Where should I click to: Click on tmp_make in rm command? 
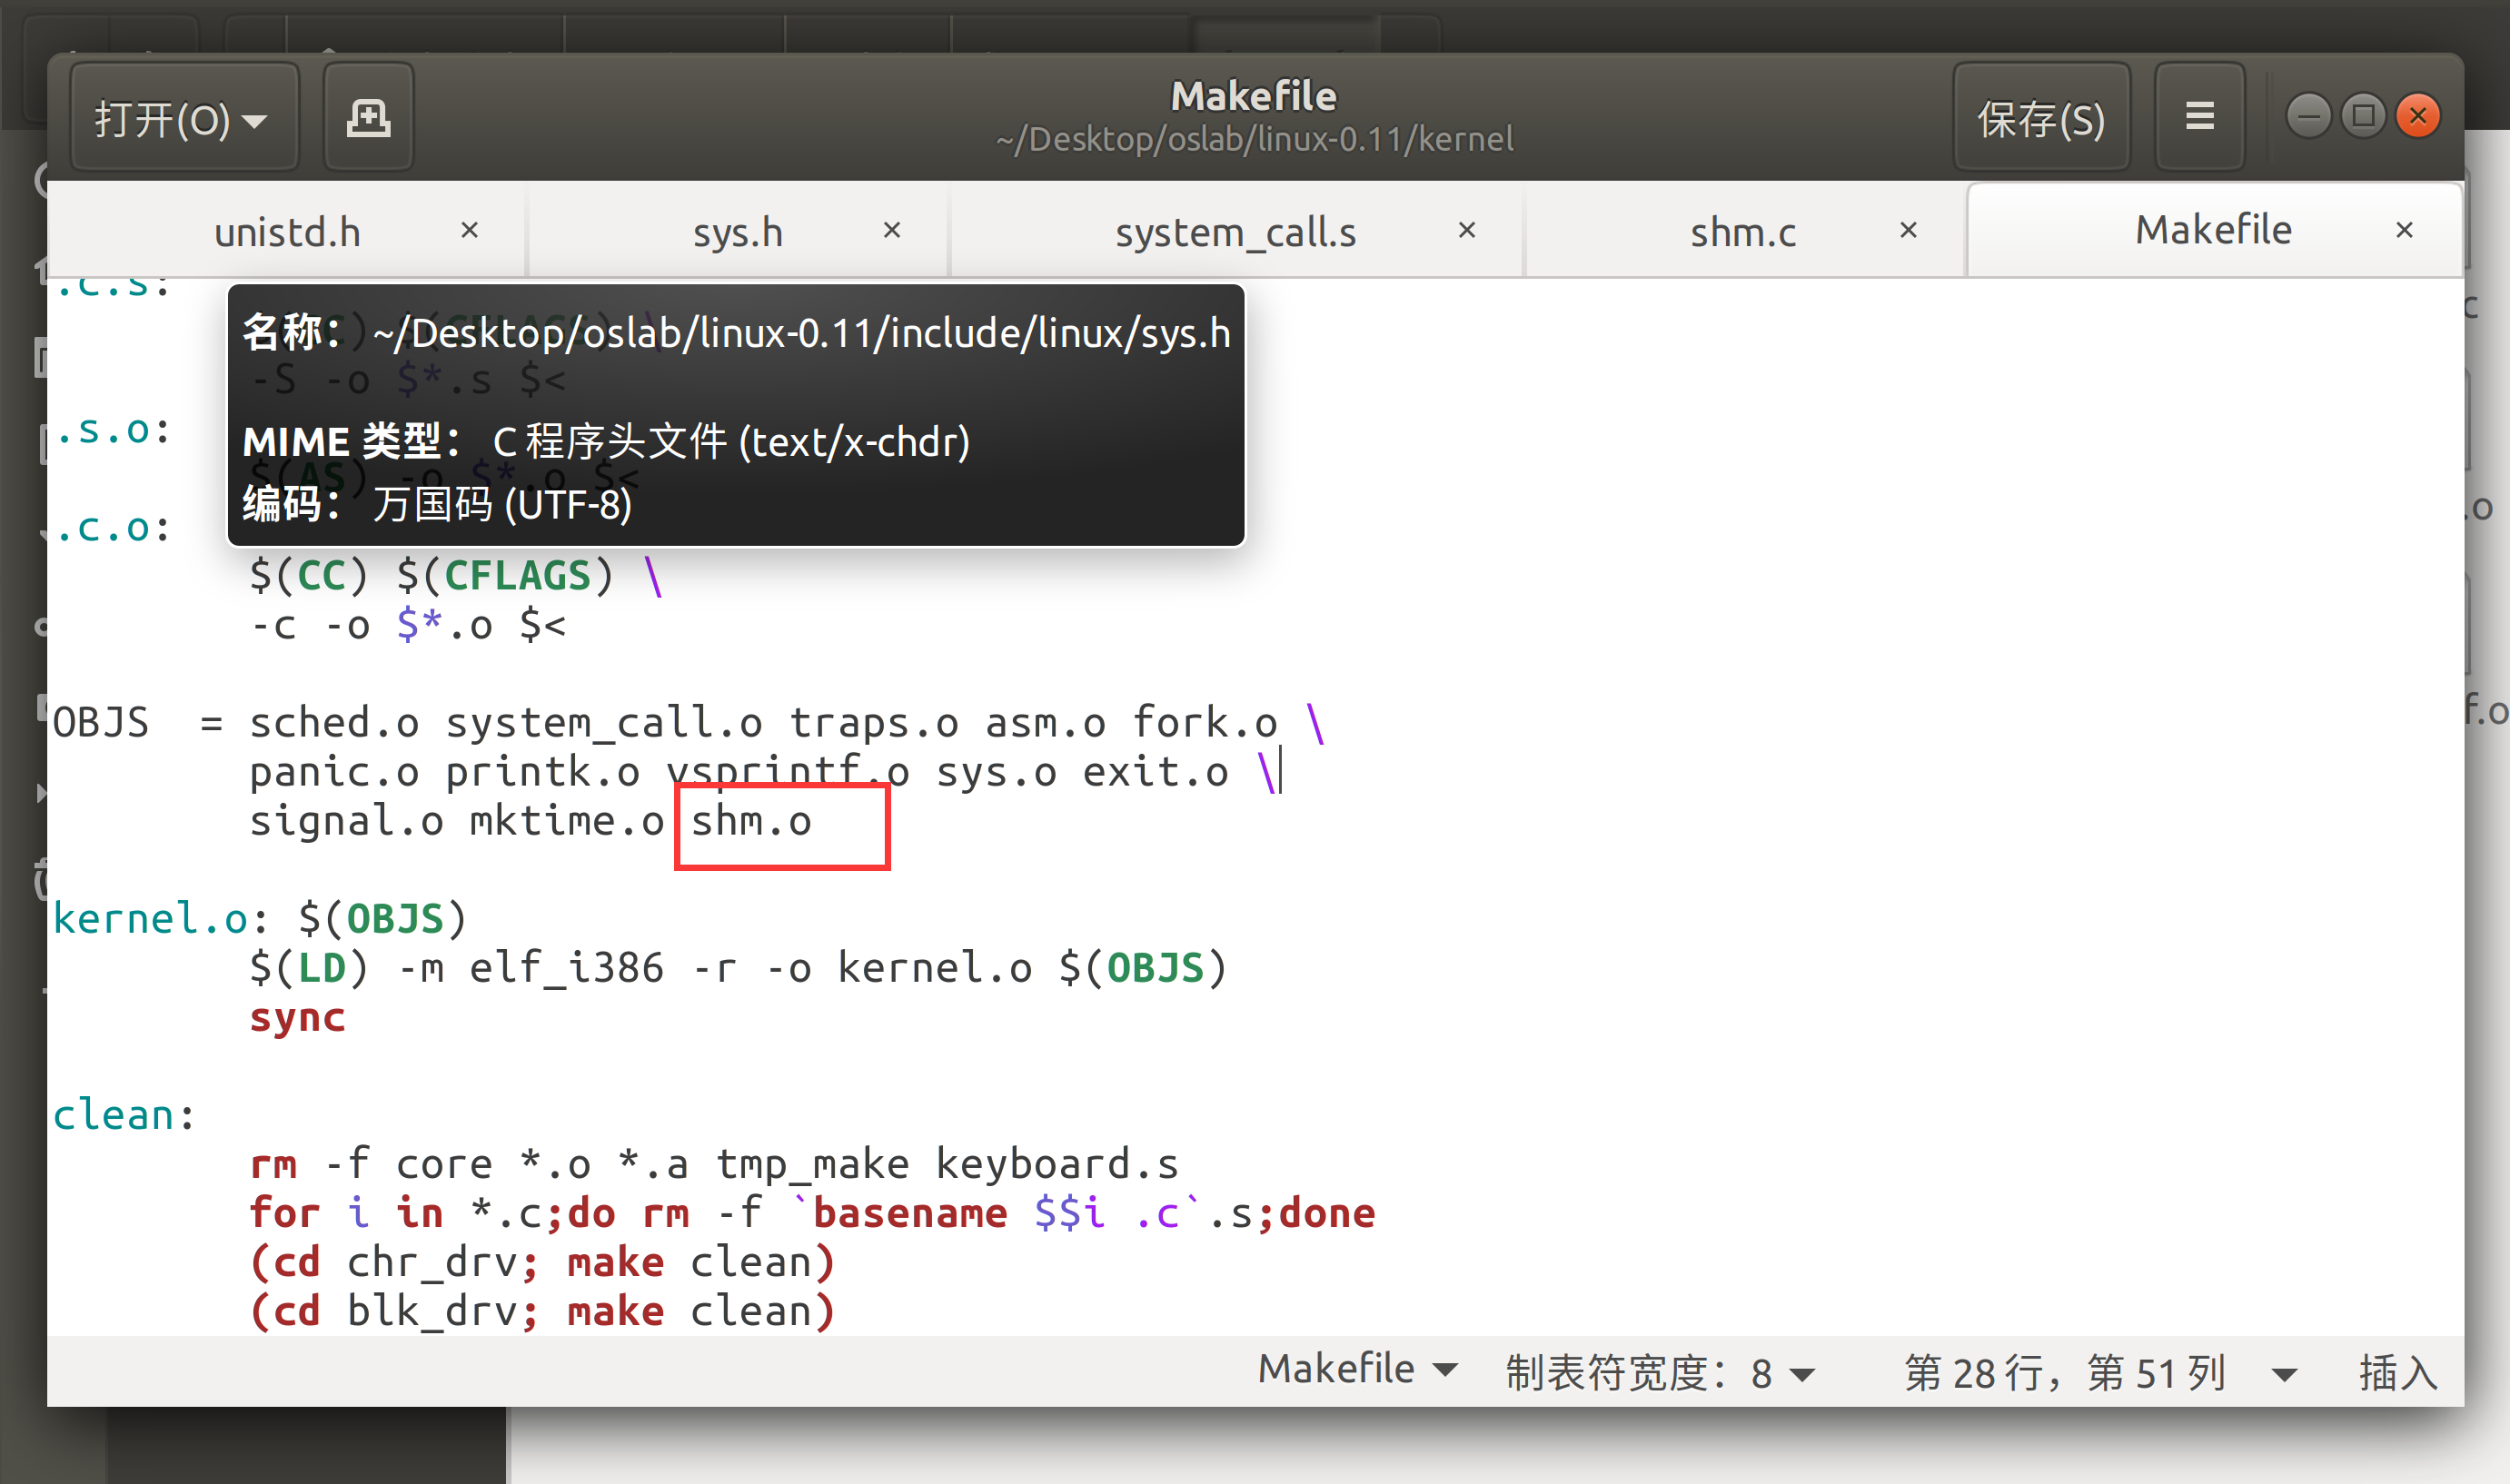[813, 1164]
